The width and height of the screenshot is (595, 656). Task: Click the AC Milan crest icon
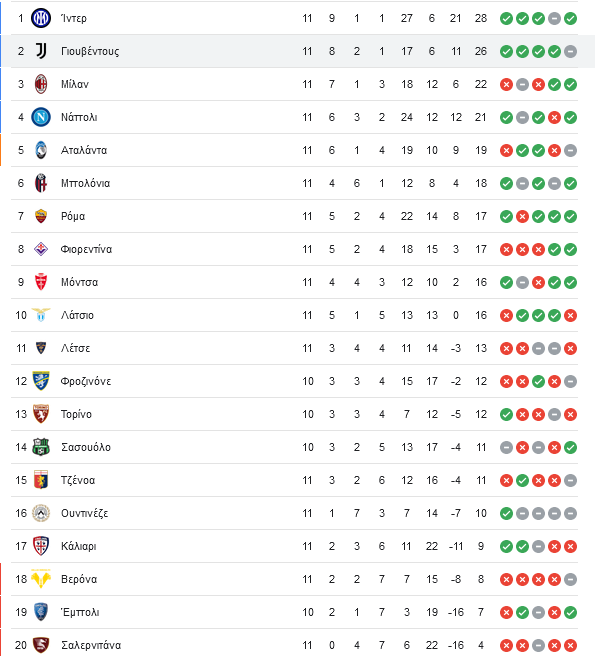pos(41,84)
